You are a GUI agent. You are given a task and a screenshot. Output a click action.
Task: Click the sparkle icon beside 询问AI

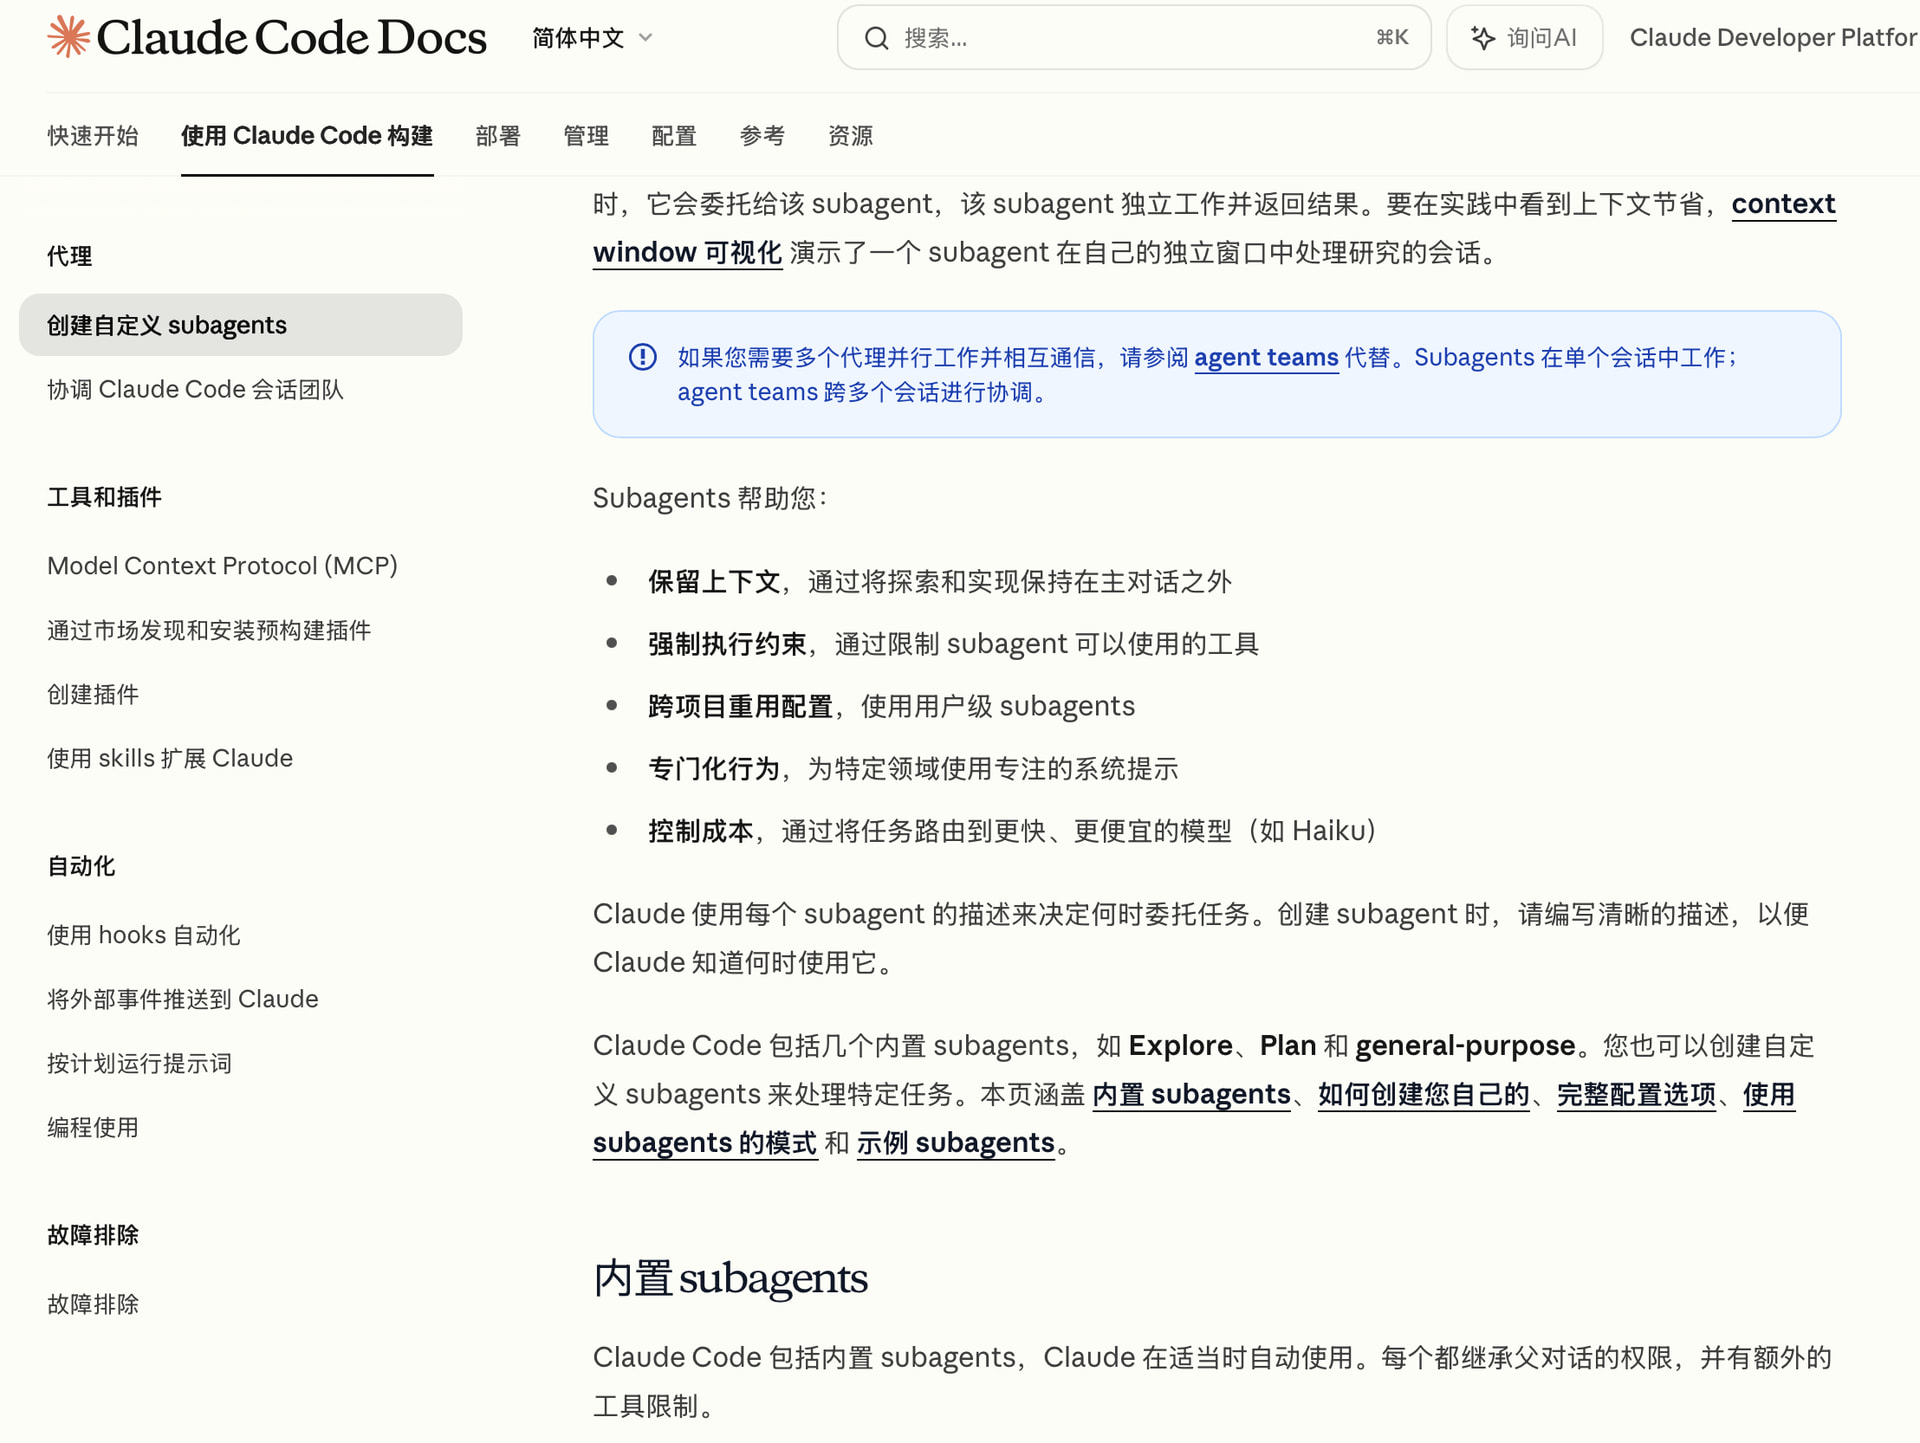click(1483, 38)
